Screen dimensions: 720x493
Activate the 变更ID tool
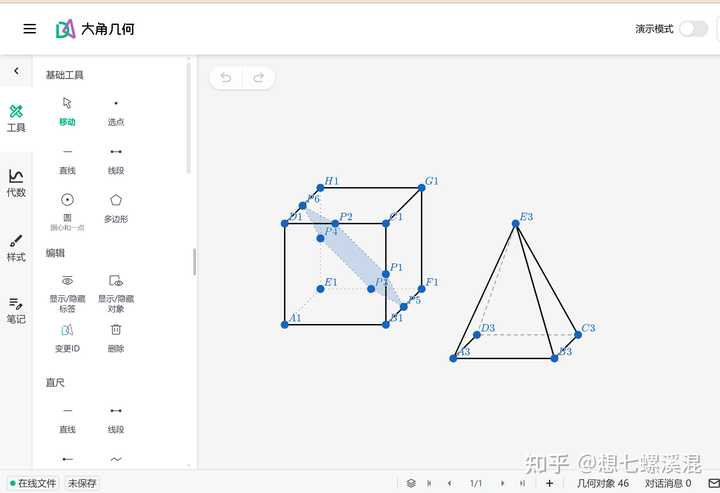click(67, 337)
